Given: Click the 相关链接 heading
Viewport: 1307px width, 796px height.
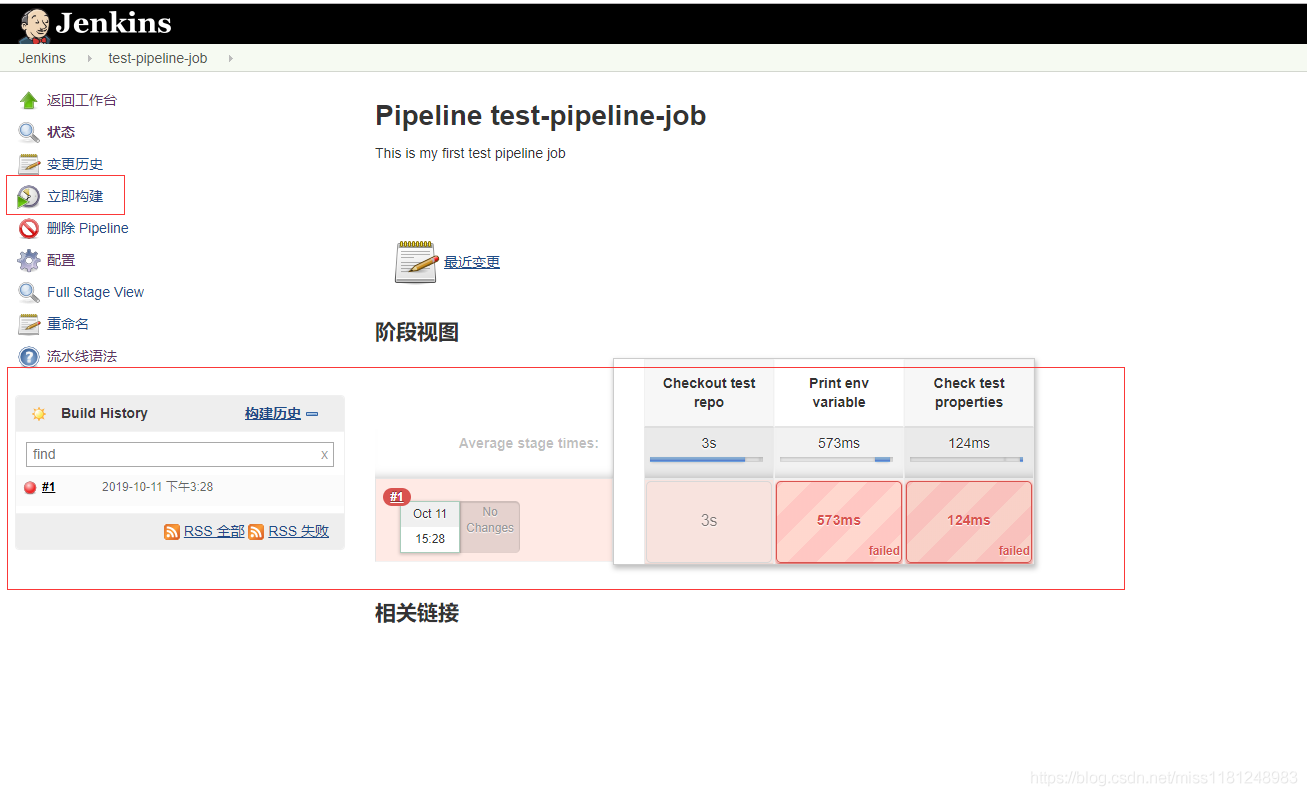Looking at the screenshot, I should 417,613.
